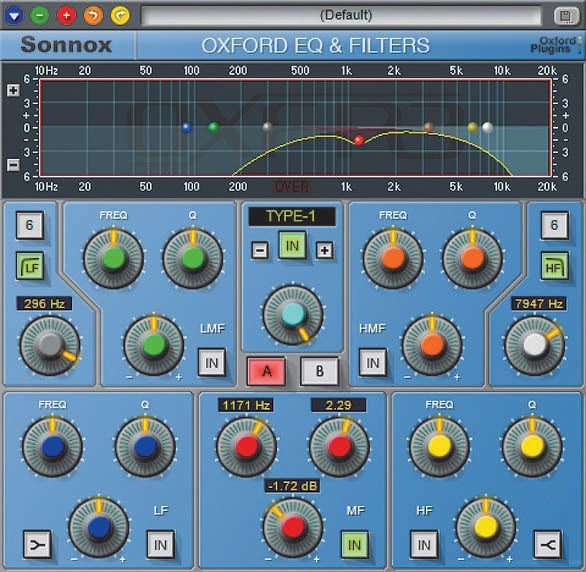Viewport: 586px width, 572px height.
Task: Click the 1171 Hz MF frequency readout
Action: pos(246,405)
